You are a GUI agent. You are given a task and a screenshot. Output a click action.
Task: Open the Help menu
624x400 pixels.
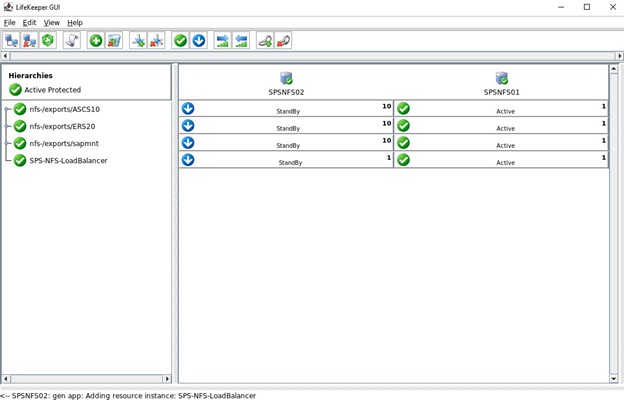click(75, 23)
